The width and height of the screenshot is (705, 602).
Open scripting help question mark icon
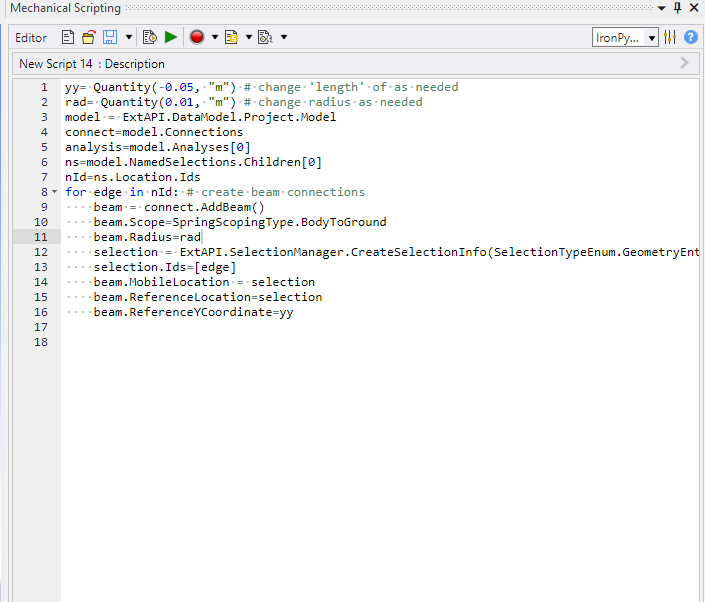pos(691,37)
